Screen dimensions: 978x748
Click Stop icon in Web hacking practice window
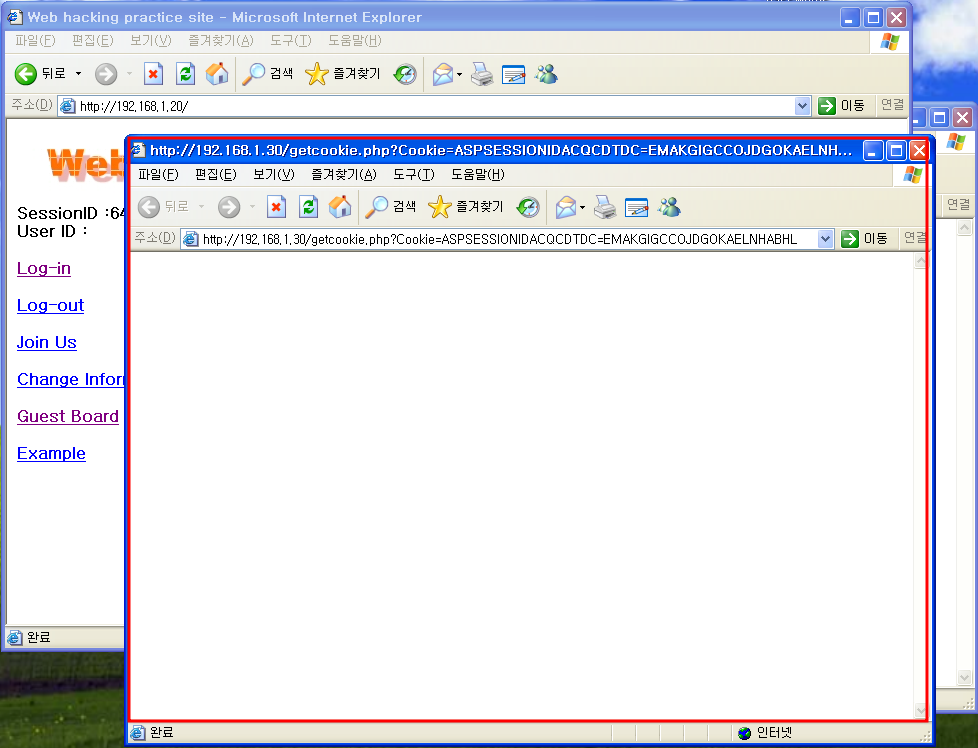coord(153,74)
